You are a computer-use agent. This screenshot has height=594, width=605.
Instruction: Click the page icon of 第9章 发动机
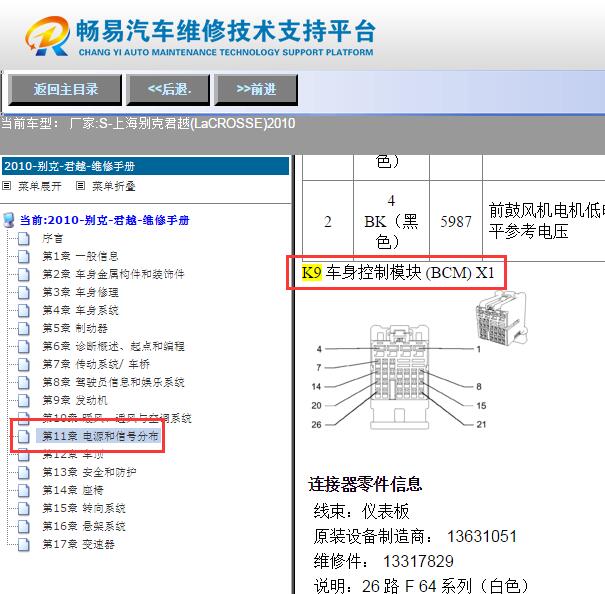click(x=24, y=401)
